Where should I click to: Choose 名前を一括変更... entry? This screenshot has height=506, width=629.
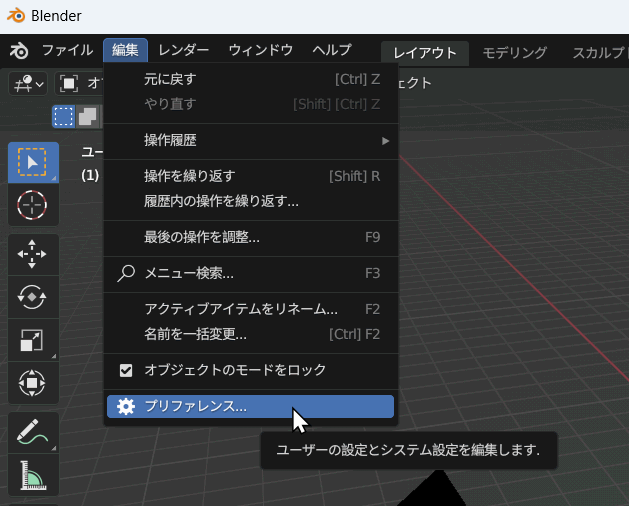pos(251,334)
